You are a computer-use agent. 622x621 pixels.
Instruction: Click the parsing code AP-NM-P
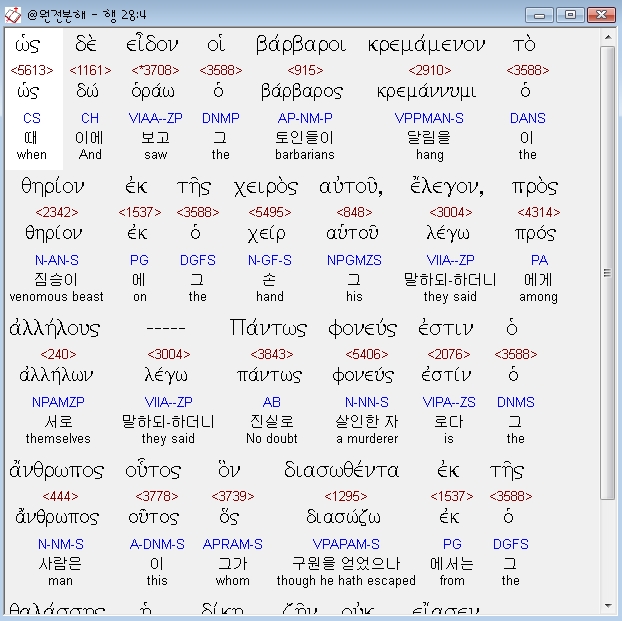(305, 118)
